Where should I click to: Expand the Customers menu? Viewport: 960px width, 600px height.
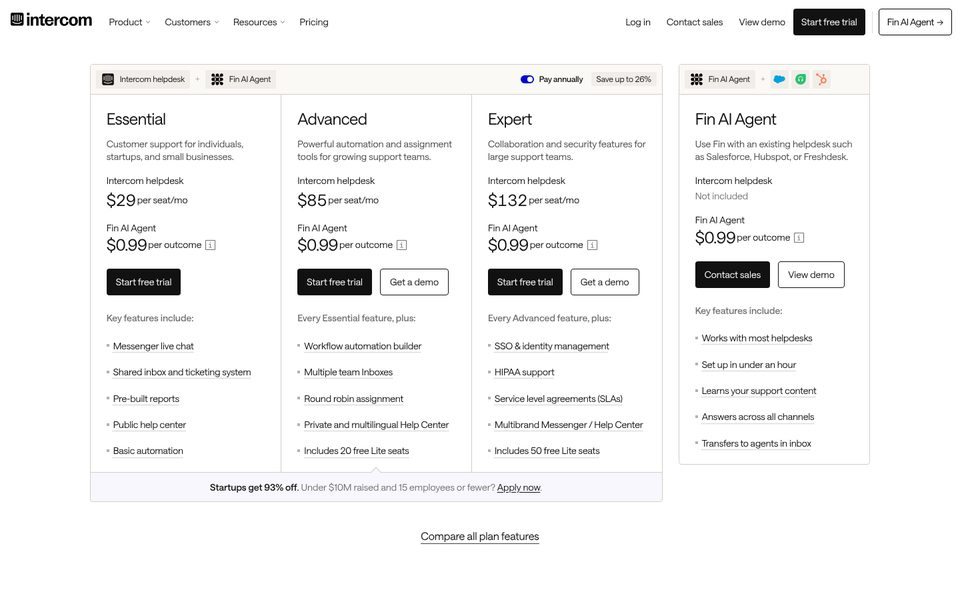(192, 22)
